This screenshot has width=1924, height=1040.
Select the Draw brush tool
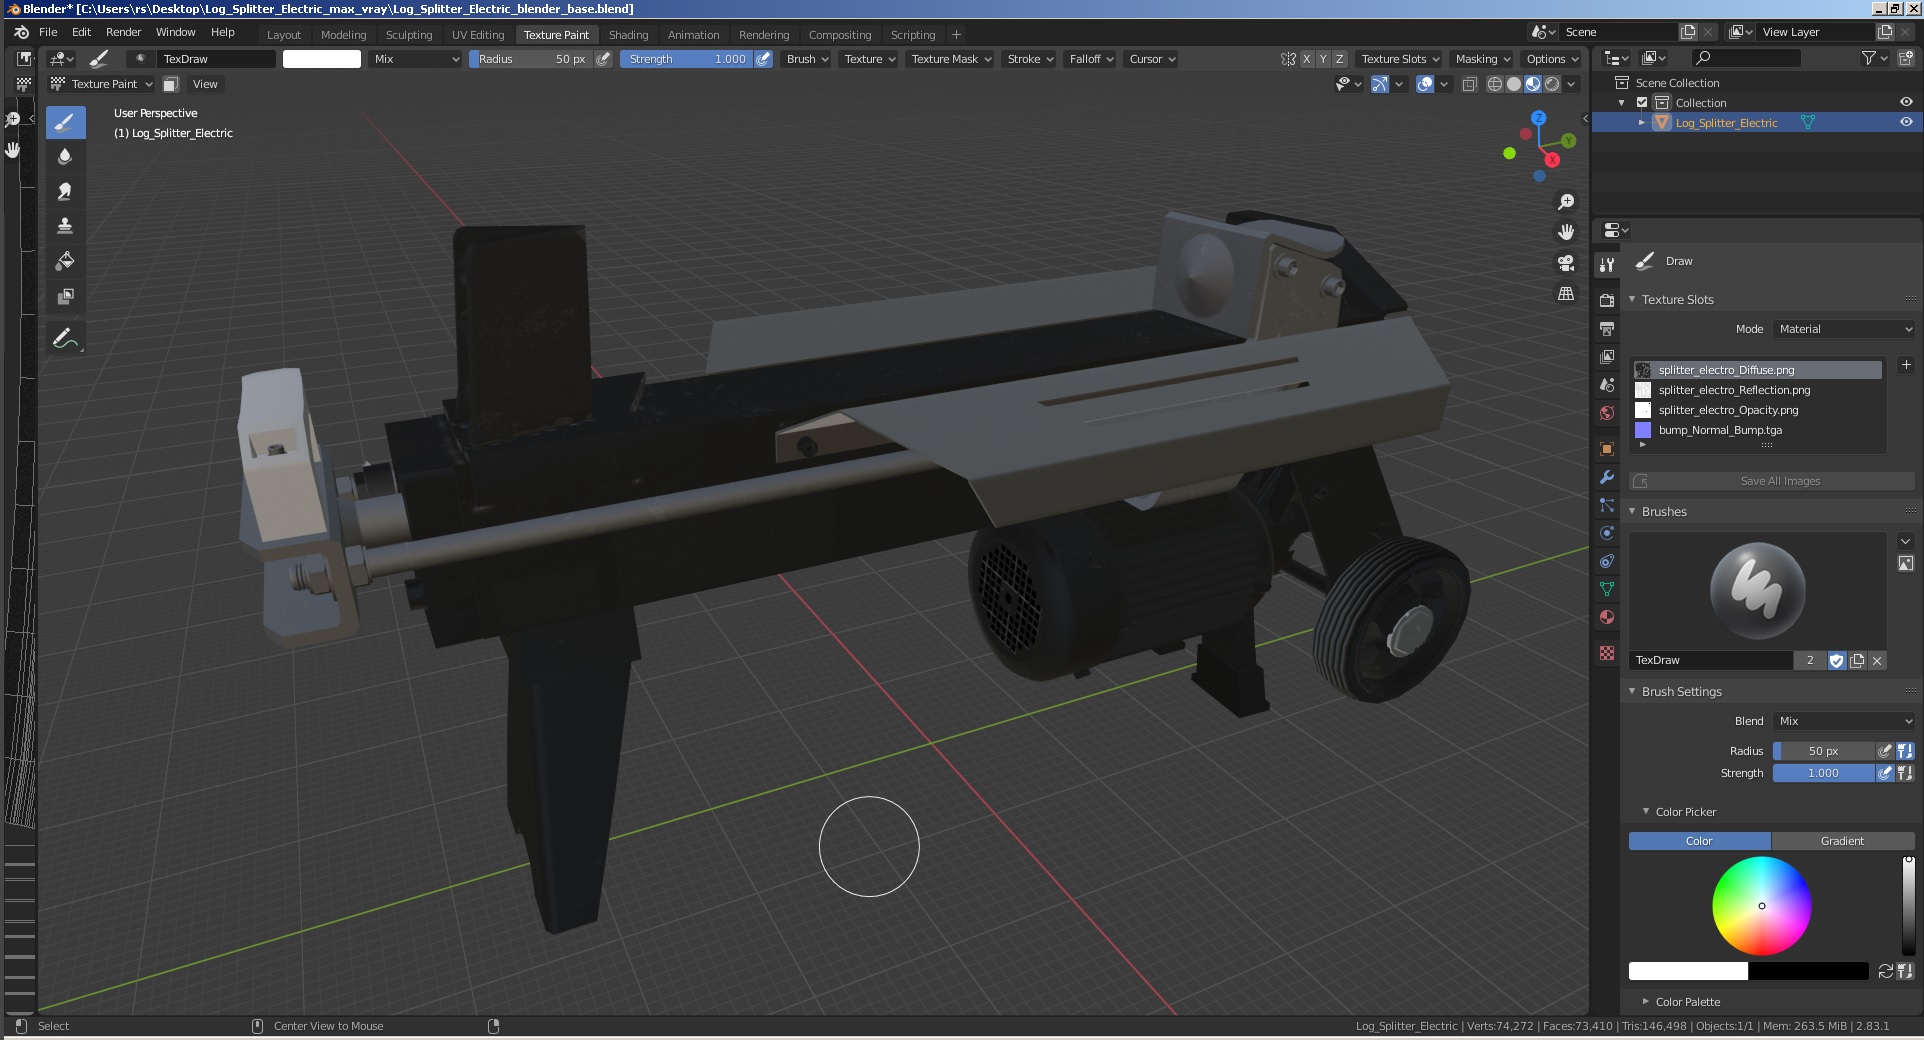coord(65,123)
